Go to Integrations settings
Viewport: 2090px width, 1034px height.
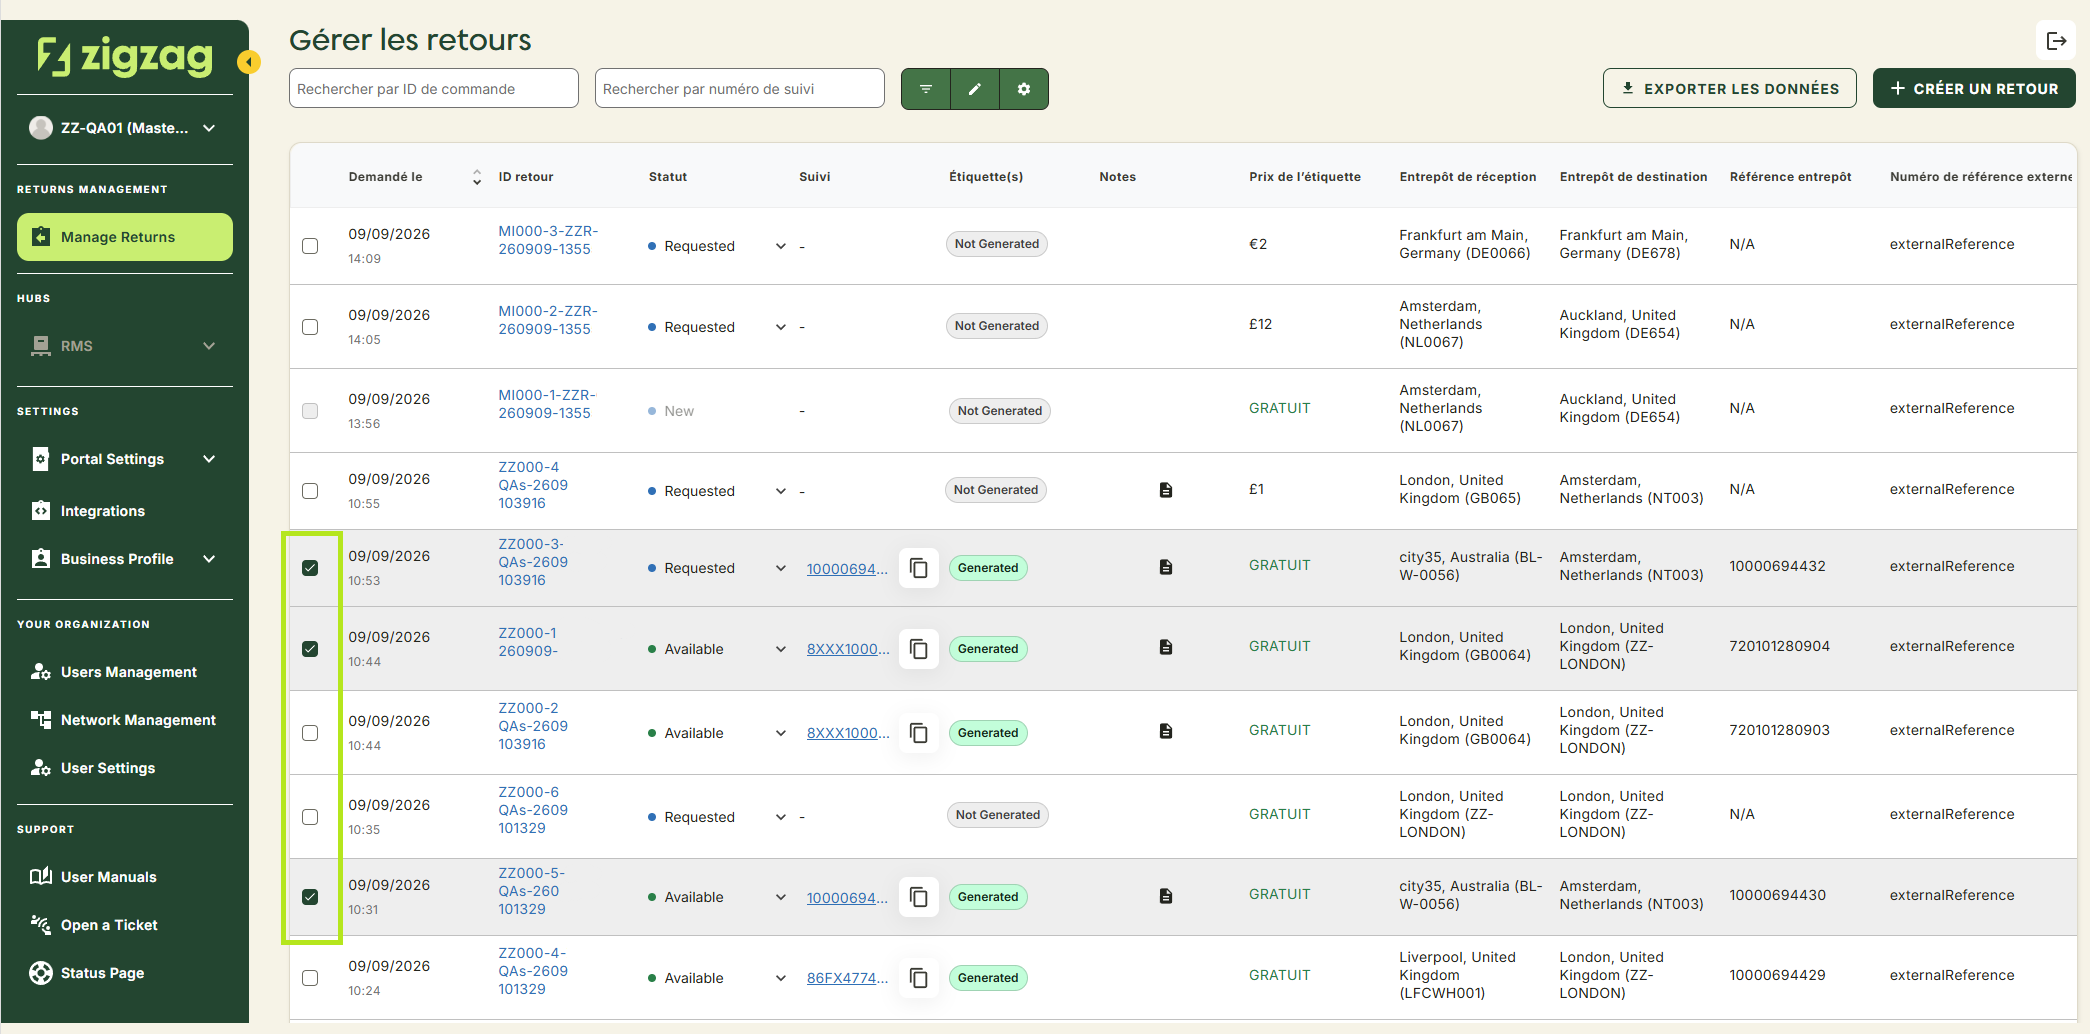103,511
